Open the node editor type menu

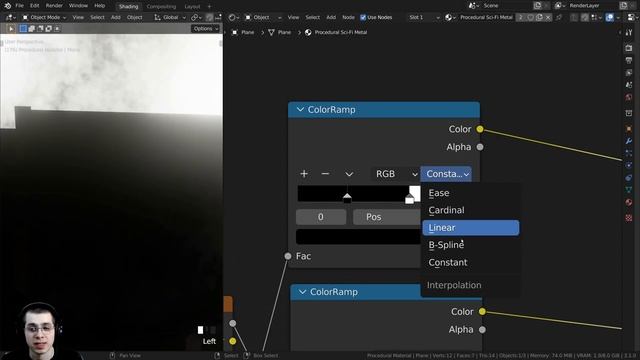click(x=233, y=17)
